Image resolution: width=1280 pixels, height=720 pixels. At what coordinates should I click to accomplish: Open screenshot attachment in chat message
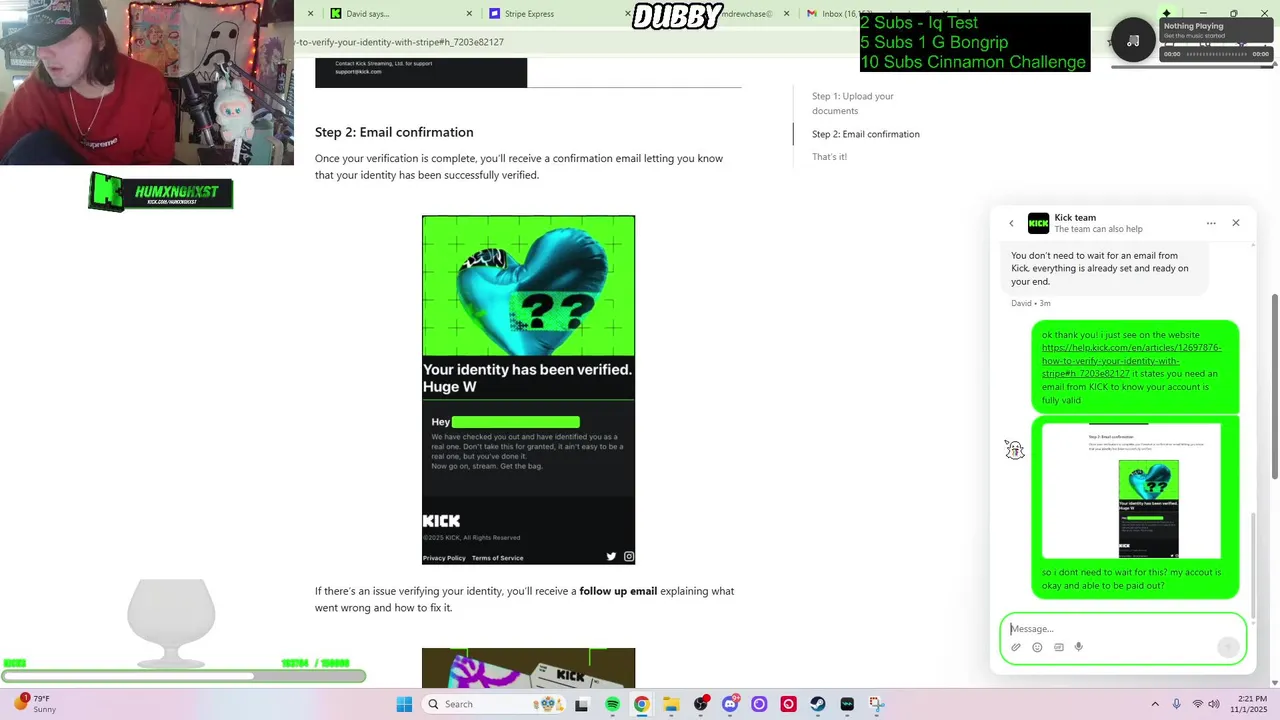tap(1131, 491)
